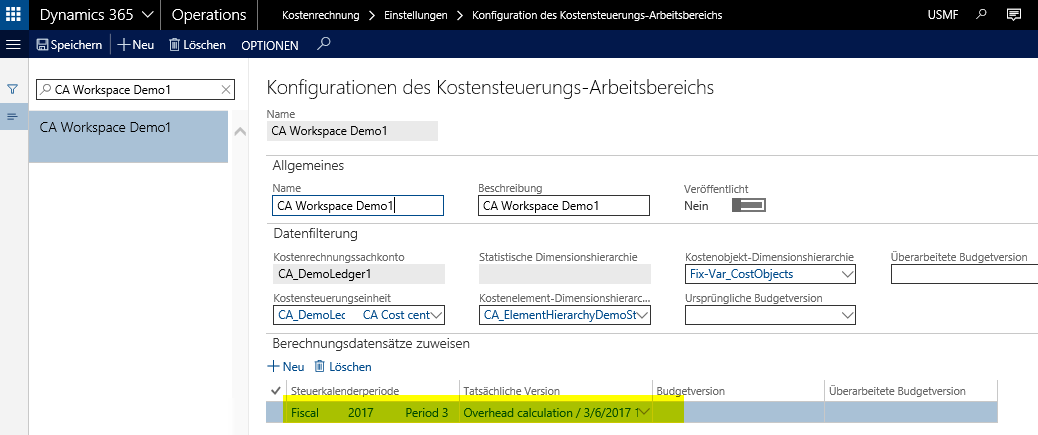Click the search magnifier in the top bar

(x=983, y=15)
